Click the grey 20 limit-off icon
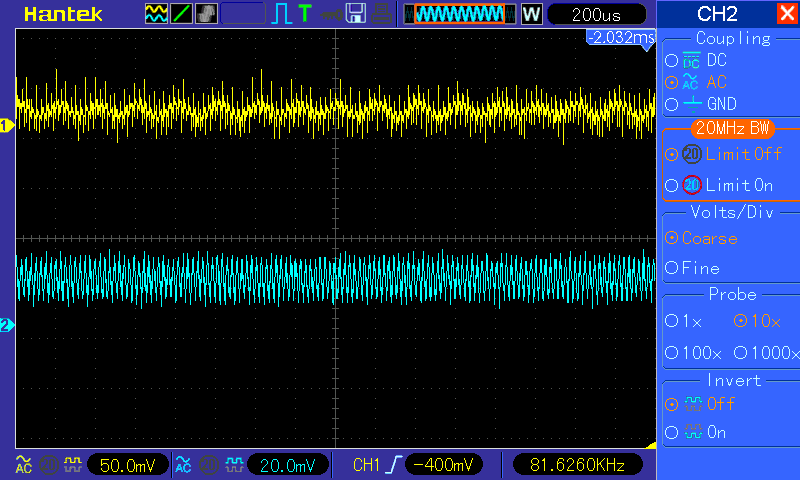The width and height of the screenshot is (800, 480). click(692, 154)
